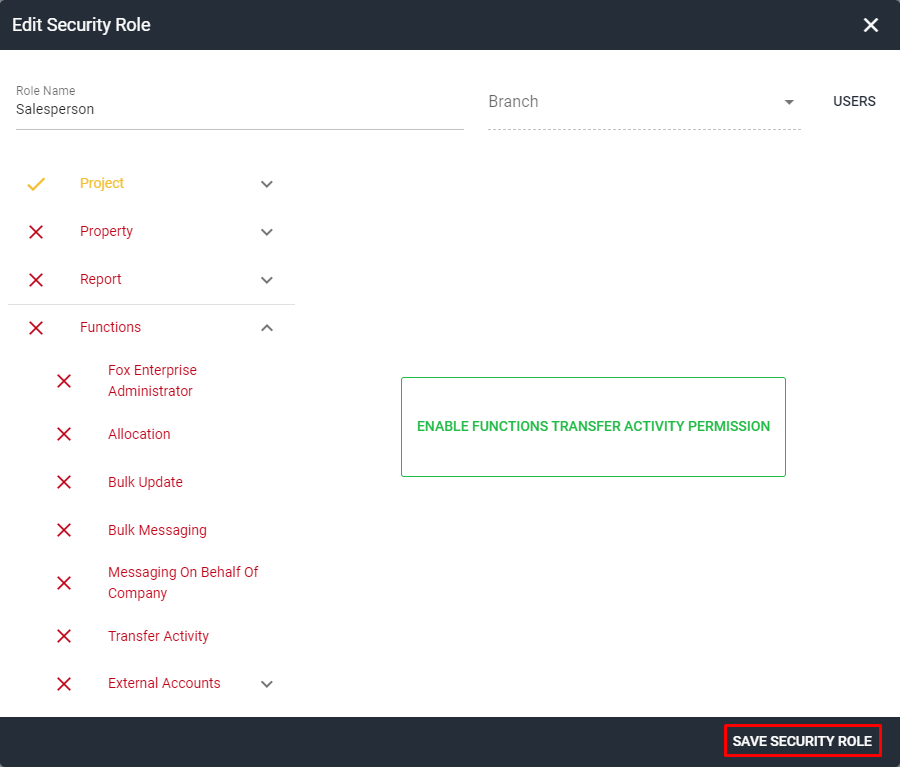Click the Transfer Activity permission icon
Viewport: 900px width, 767px height.
click(x=64, y=636)
